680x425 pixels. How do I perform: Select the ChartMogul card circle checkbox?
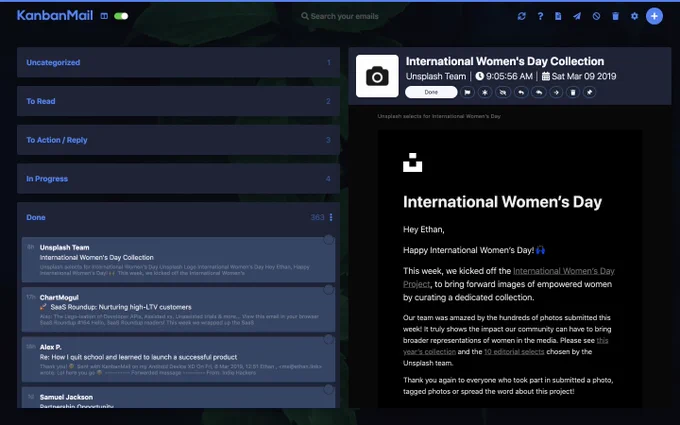click(x=329, y=289)
